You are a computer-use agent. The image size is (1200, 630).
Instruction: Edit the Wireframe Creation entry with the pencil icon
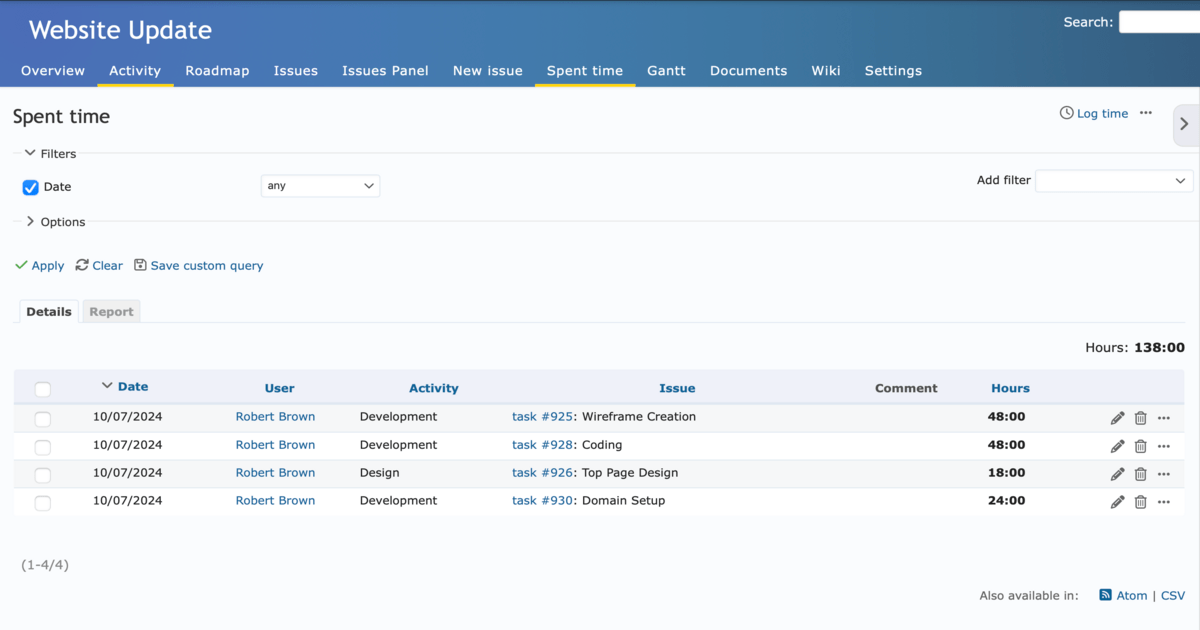tap(1117, 418)
